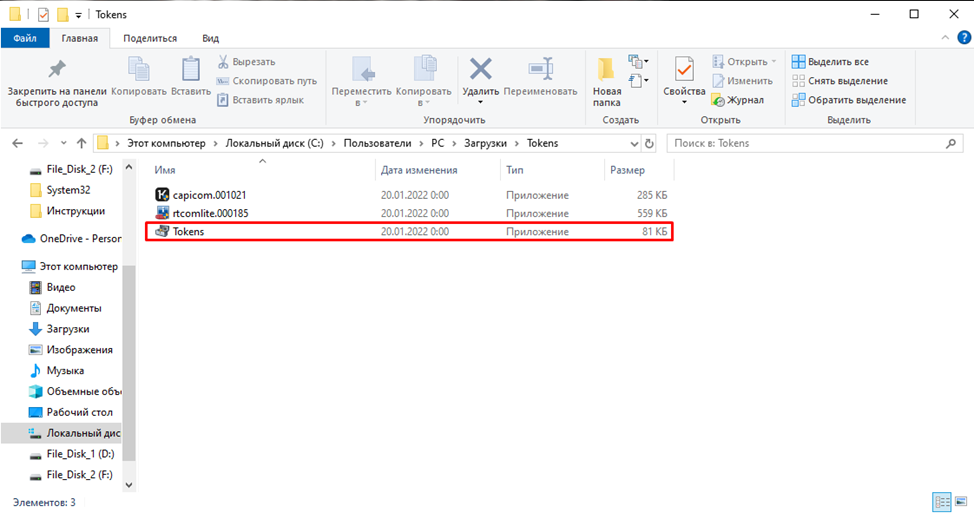The image size is (974, 513).
Task: Open recent locations dropdown arrow
Action: (63, 143)
